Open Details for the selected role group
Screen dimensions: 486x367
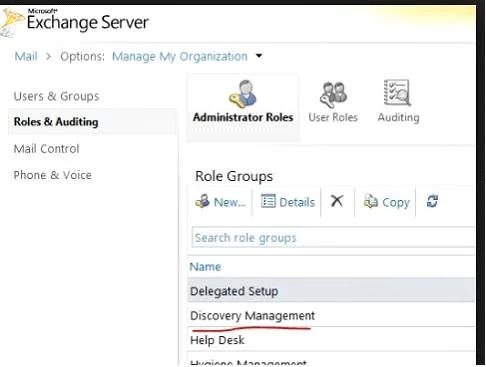coord(288,202)
